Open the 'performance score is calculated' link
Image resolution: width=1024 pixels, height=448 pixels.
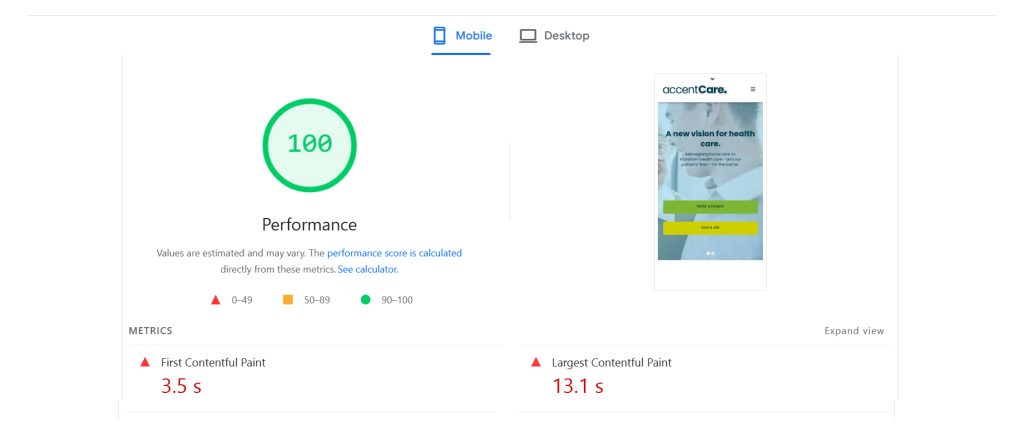click(x=394, y=253)
